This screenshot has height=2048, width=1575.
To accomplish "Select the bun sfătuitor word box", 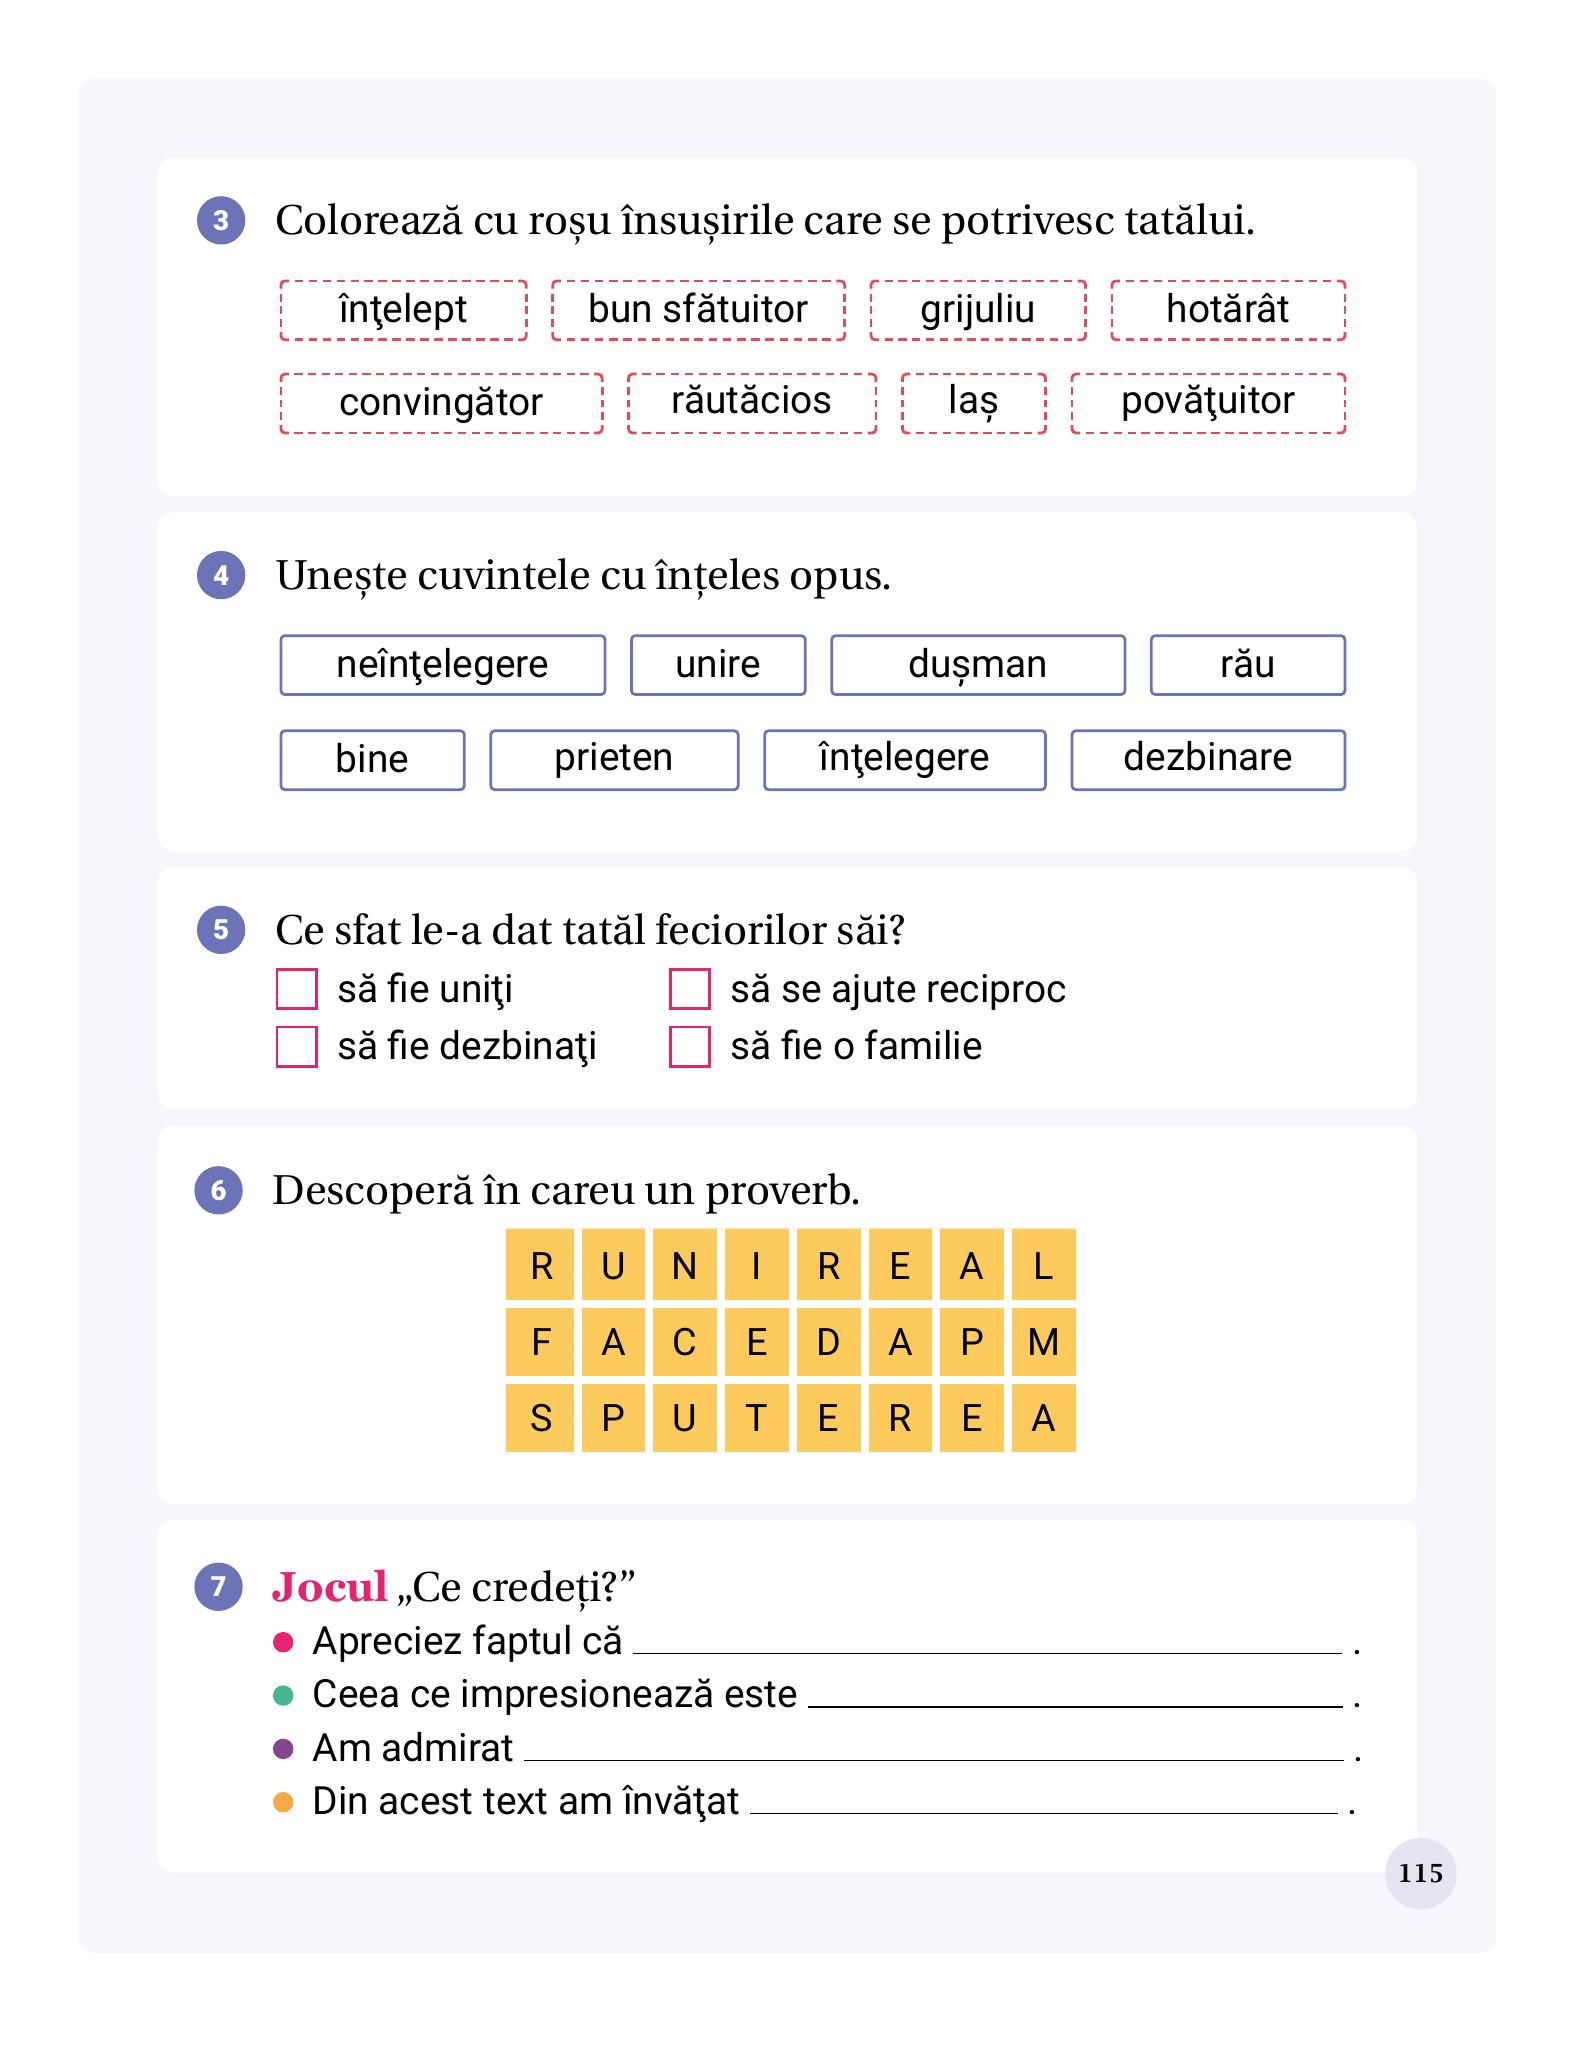I will [x=698, y=310].
